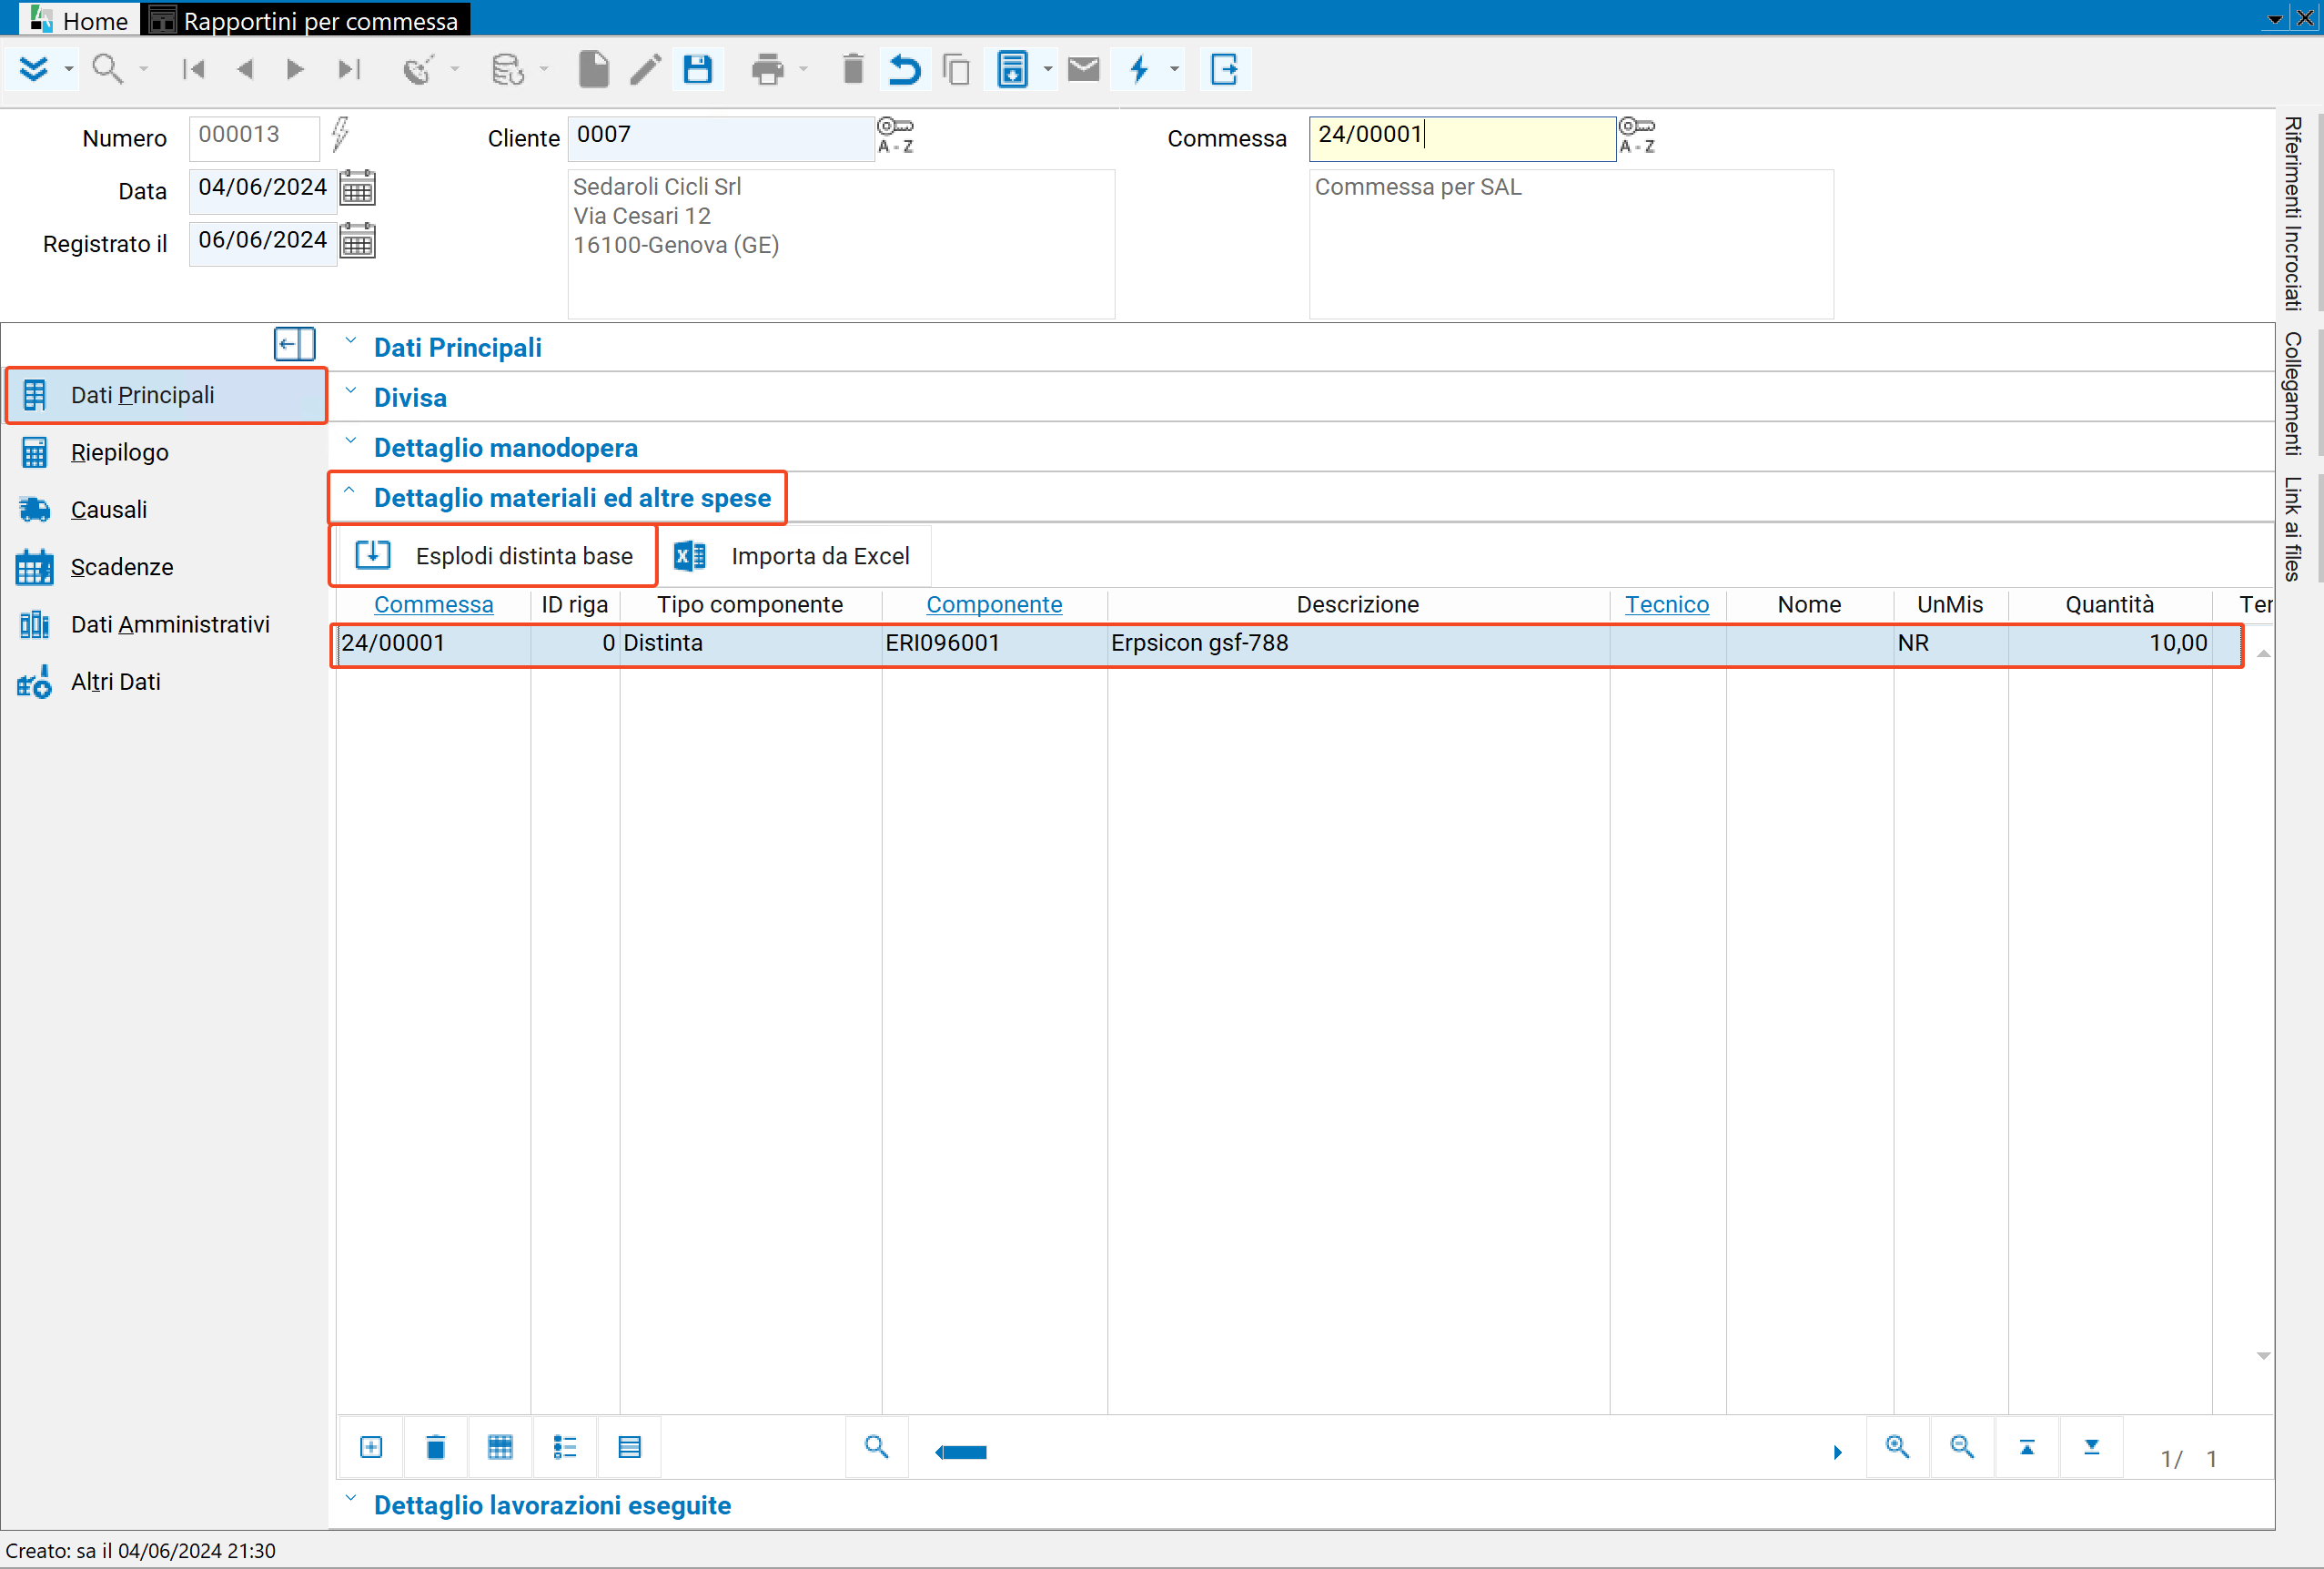
Task: Click the Commessa column header link
Action: 433,605
